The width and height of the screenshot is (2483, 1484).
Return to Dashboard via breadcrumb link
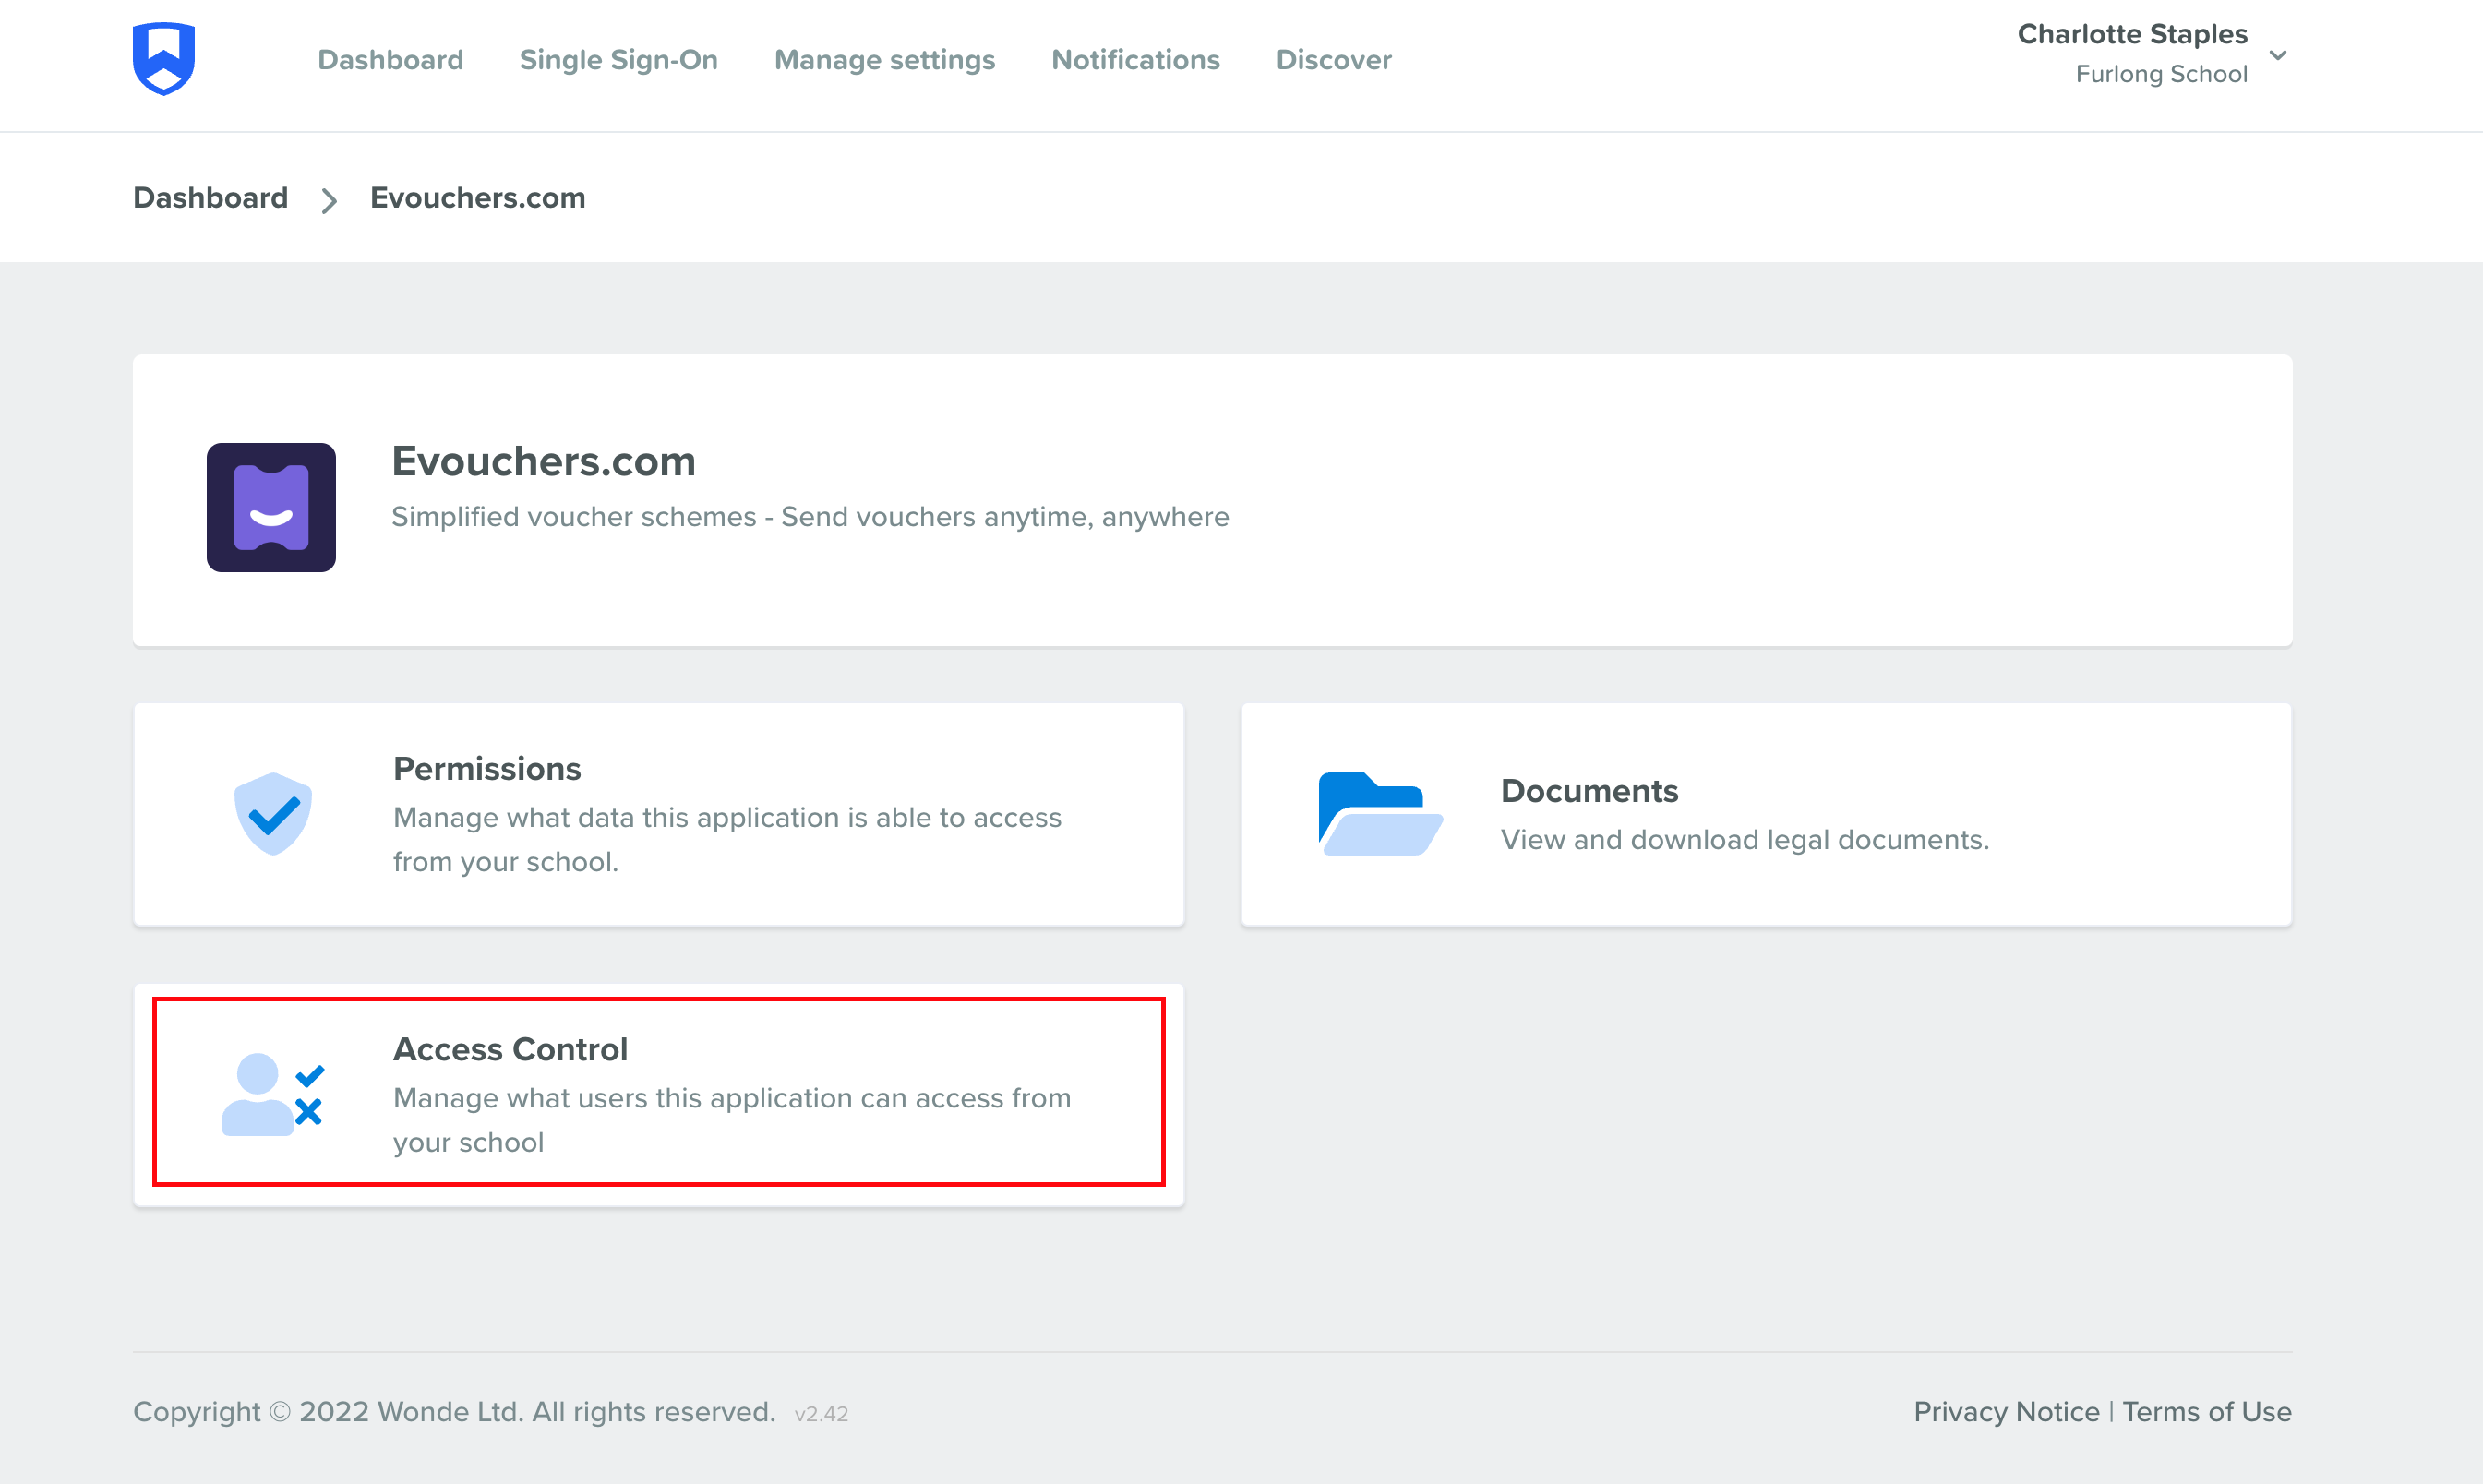(210, 198)
